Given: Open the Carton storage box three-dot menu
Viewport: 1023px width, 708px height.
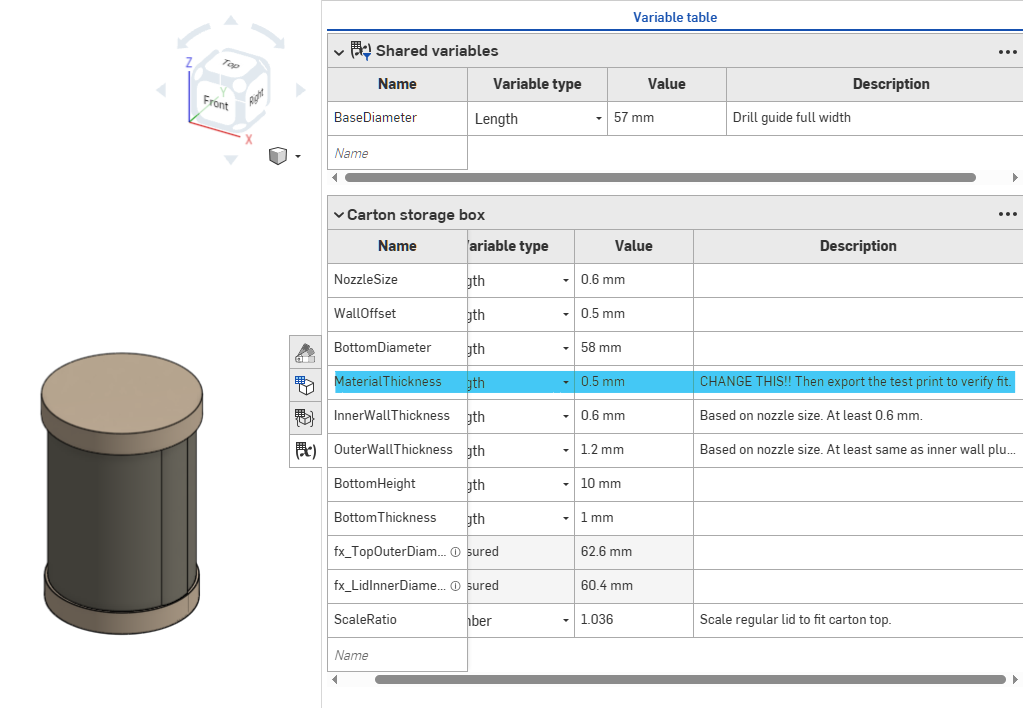Looking at the screenshot, I should [x=1007, y=214].
